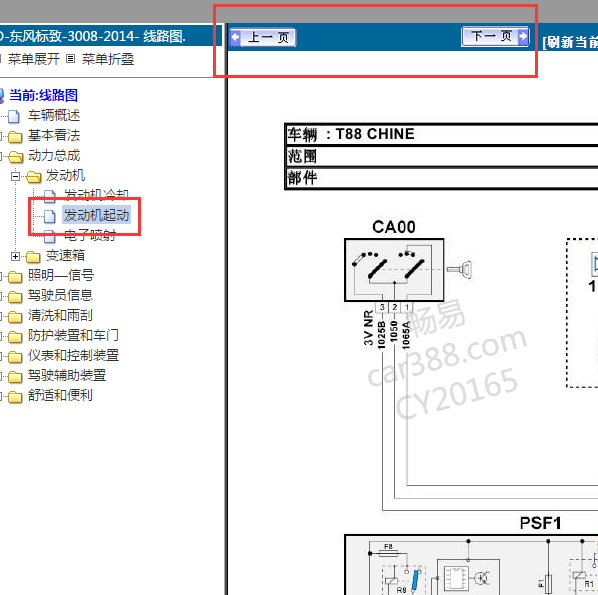Image resolution: width=598 pixels, height=595 pixels.
Task: Open the 发动机起动 document
Action: (x=96, y=215)
